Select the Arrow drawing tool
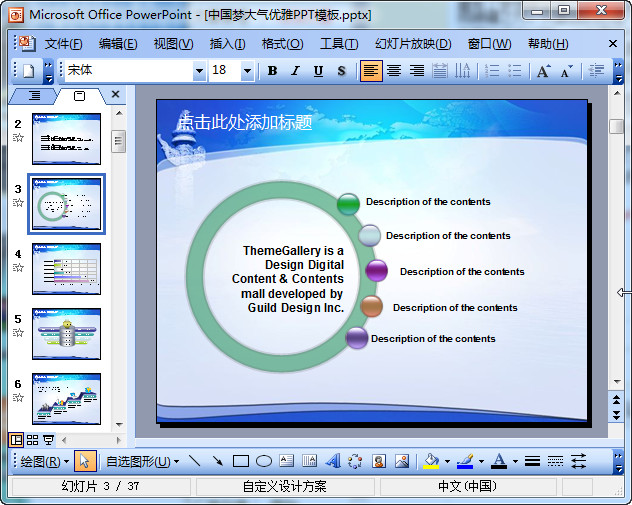The height and width of the screenshot is (505, 632). 218,461
